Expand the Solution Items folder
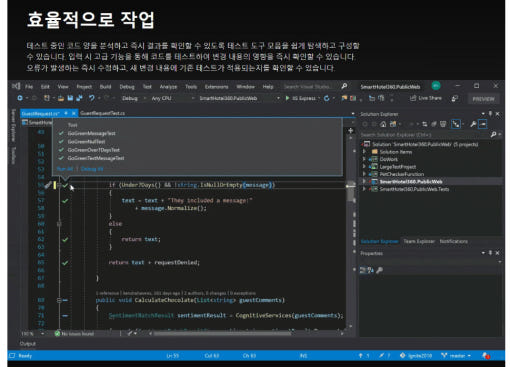The height and width of the screenshot is (367, 510). 364,152
